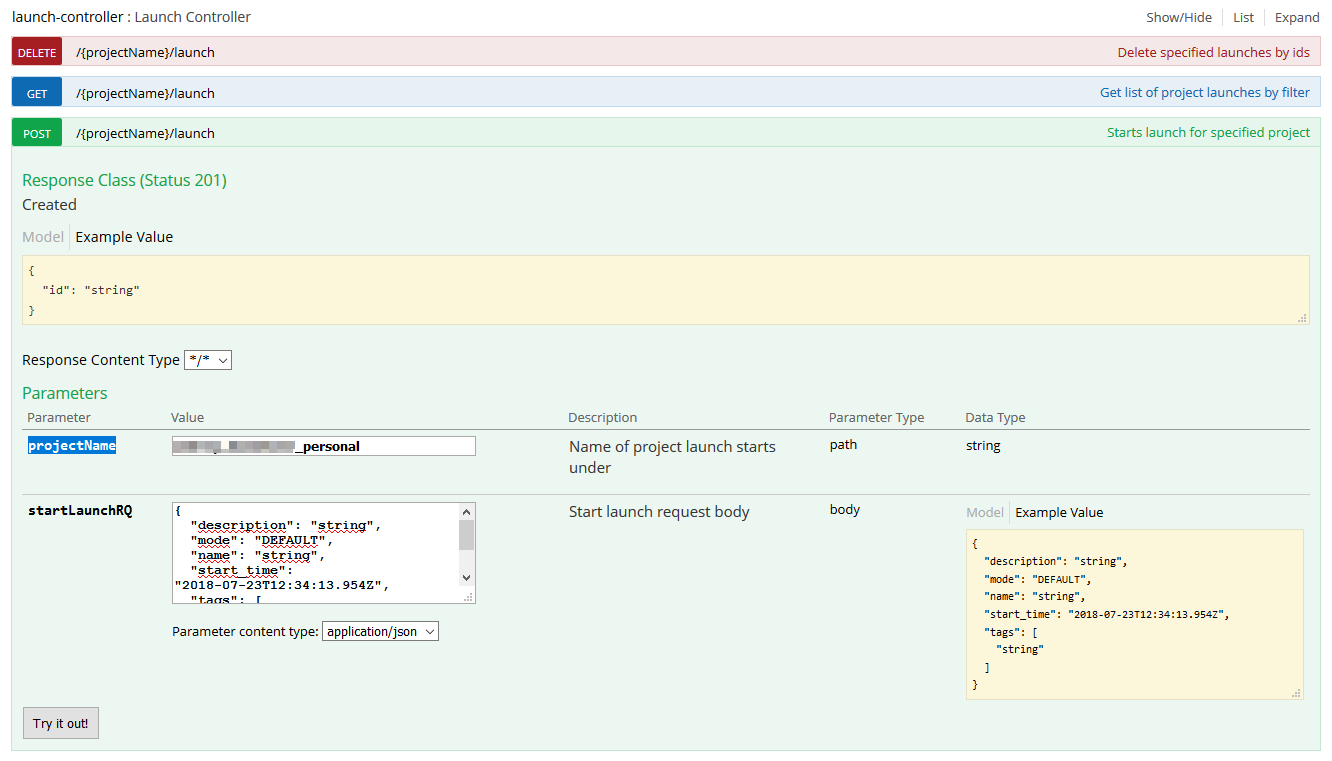
Task: Open 'Starts launch for specified project' operation
Action: click(1208, 132)
